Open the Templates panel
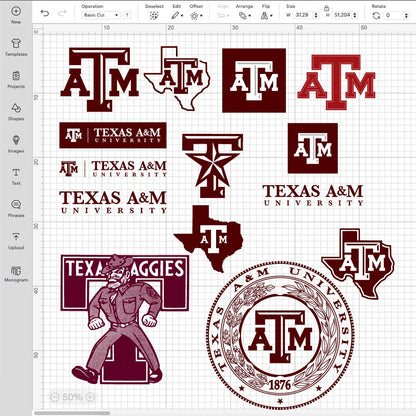Screen dimensions: 416x416 point(16,47)
